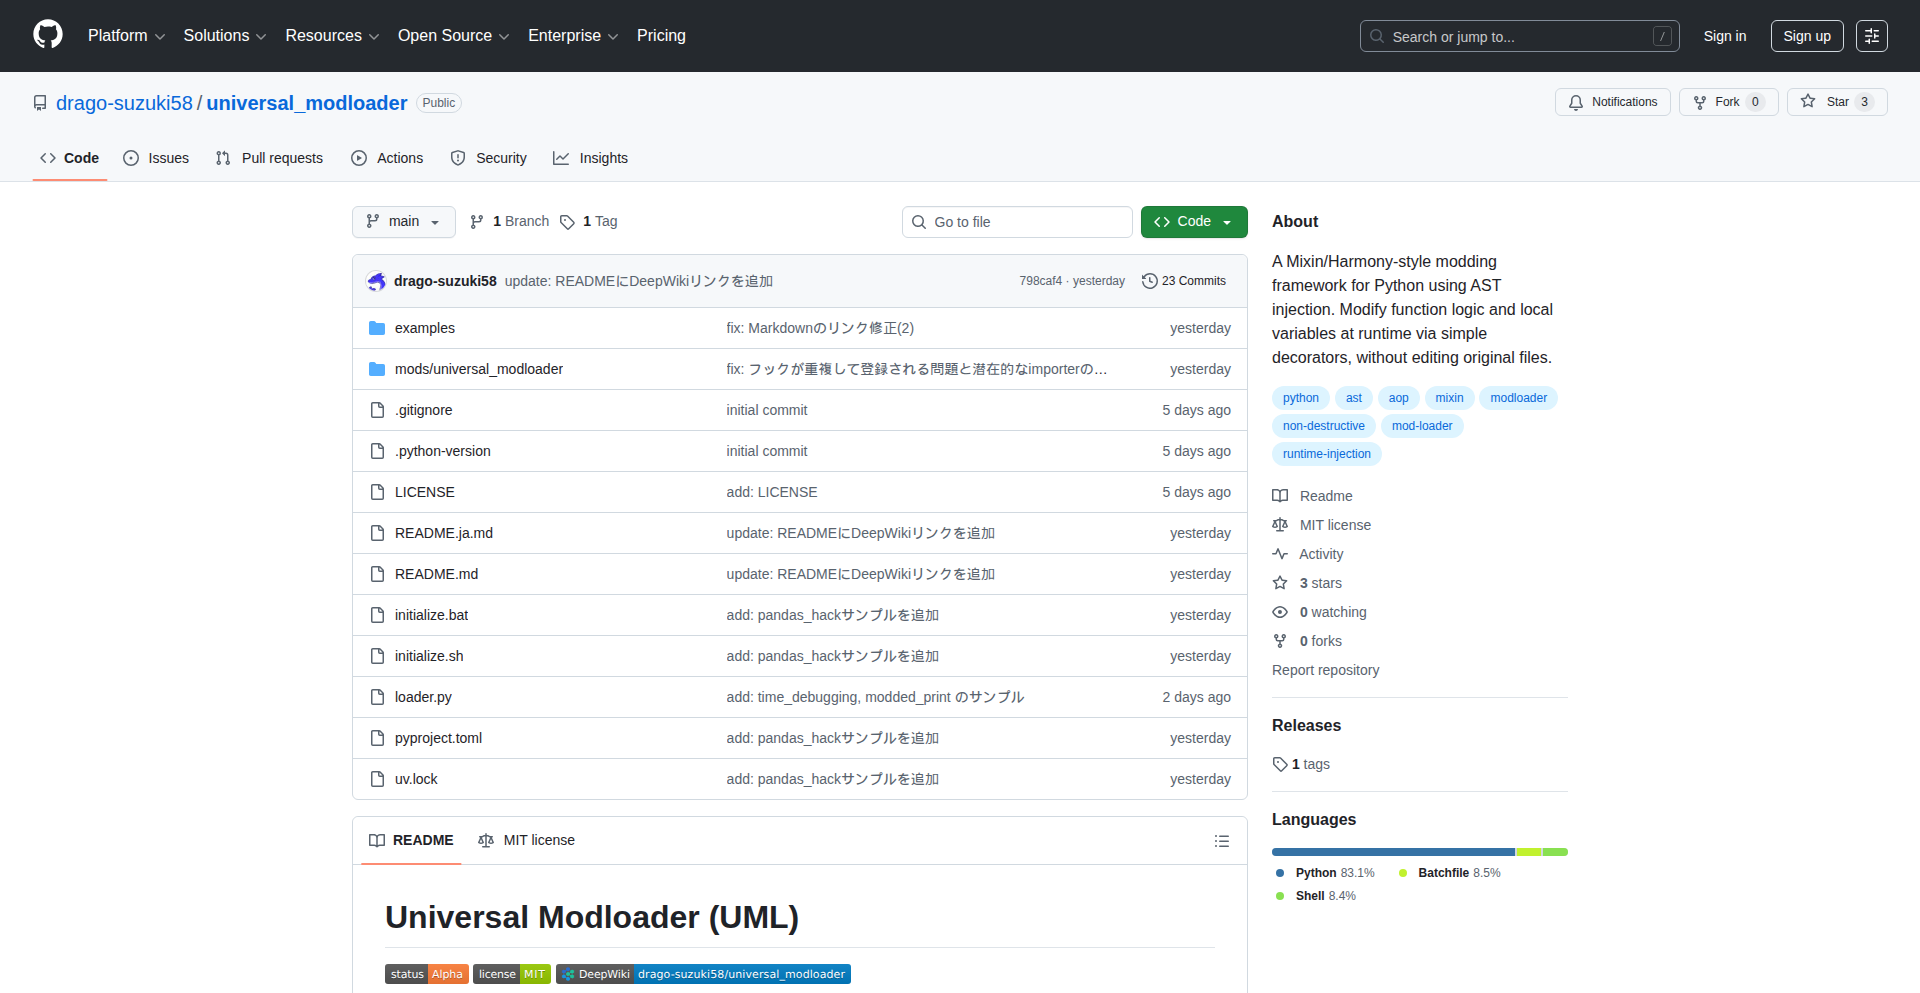1920x993 pixels.
Task: Open the green Code dropdown
Action: (1193, 222)
